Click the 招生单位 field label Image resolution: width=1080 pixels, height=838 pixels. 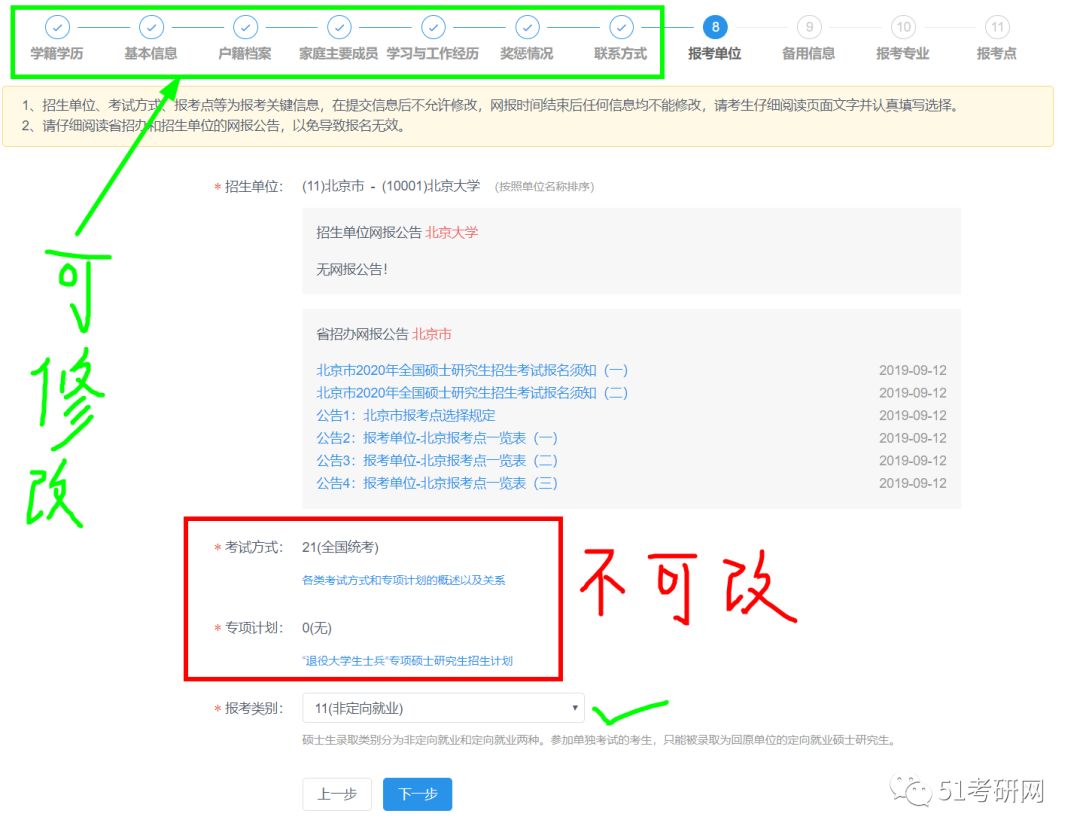click(253, 187)
